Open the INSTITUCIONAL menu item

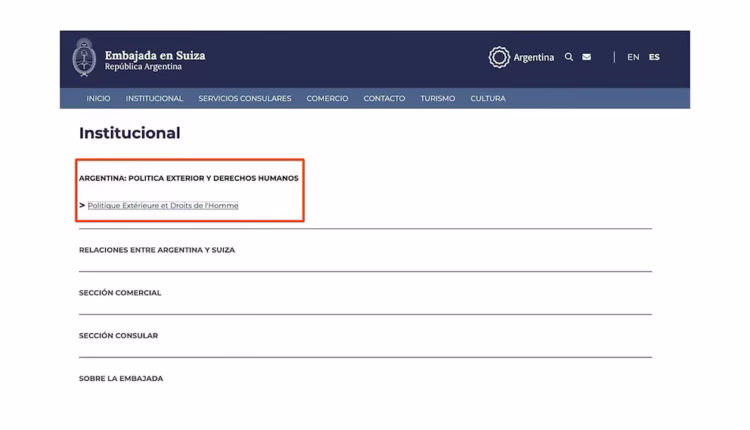[x=154, y=98]
